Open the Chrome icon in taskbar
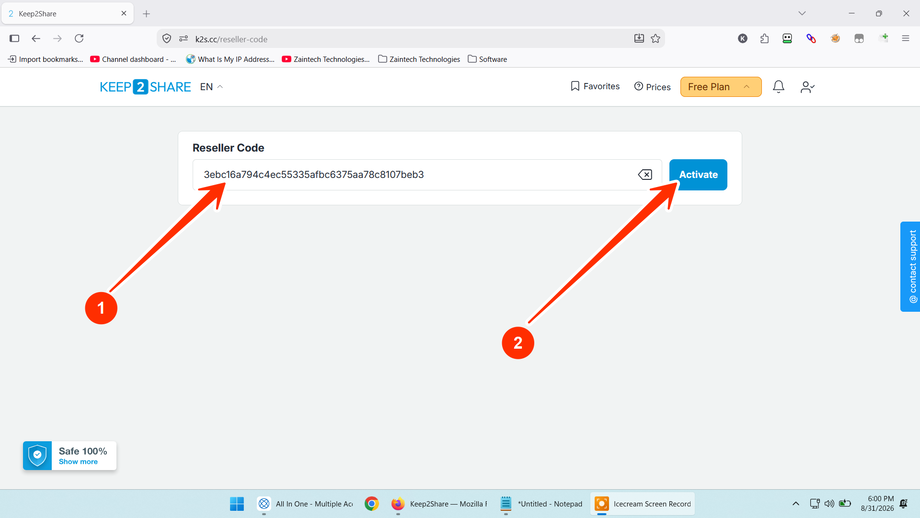This screenshot has width=920, height=518. [x=371, y=503]
